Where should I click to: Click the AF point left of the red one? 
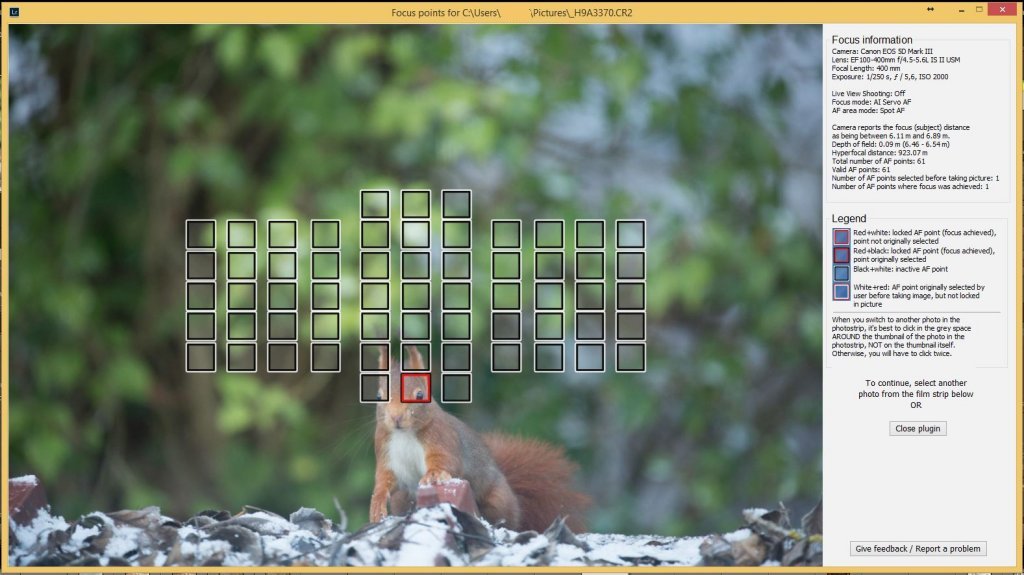[x=375, y=388]
